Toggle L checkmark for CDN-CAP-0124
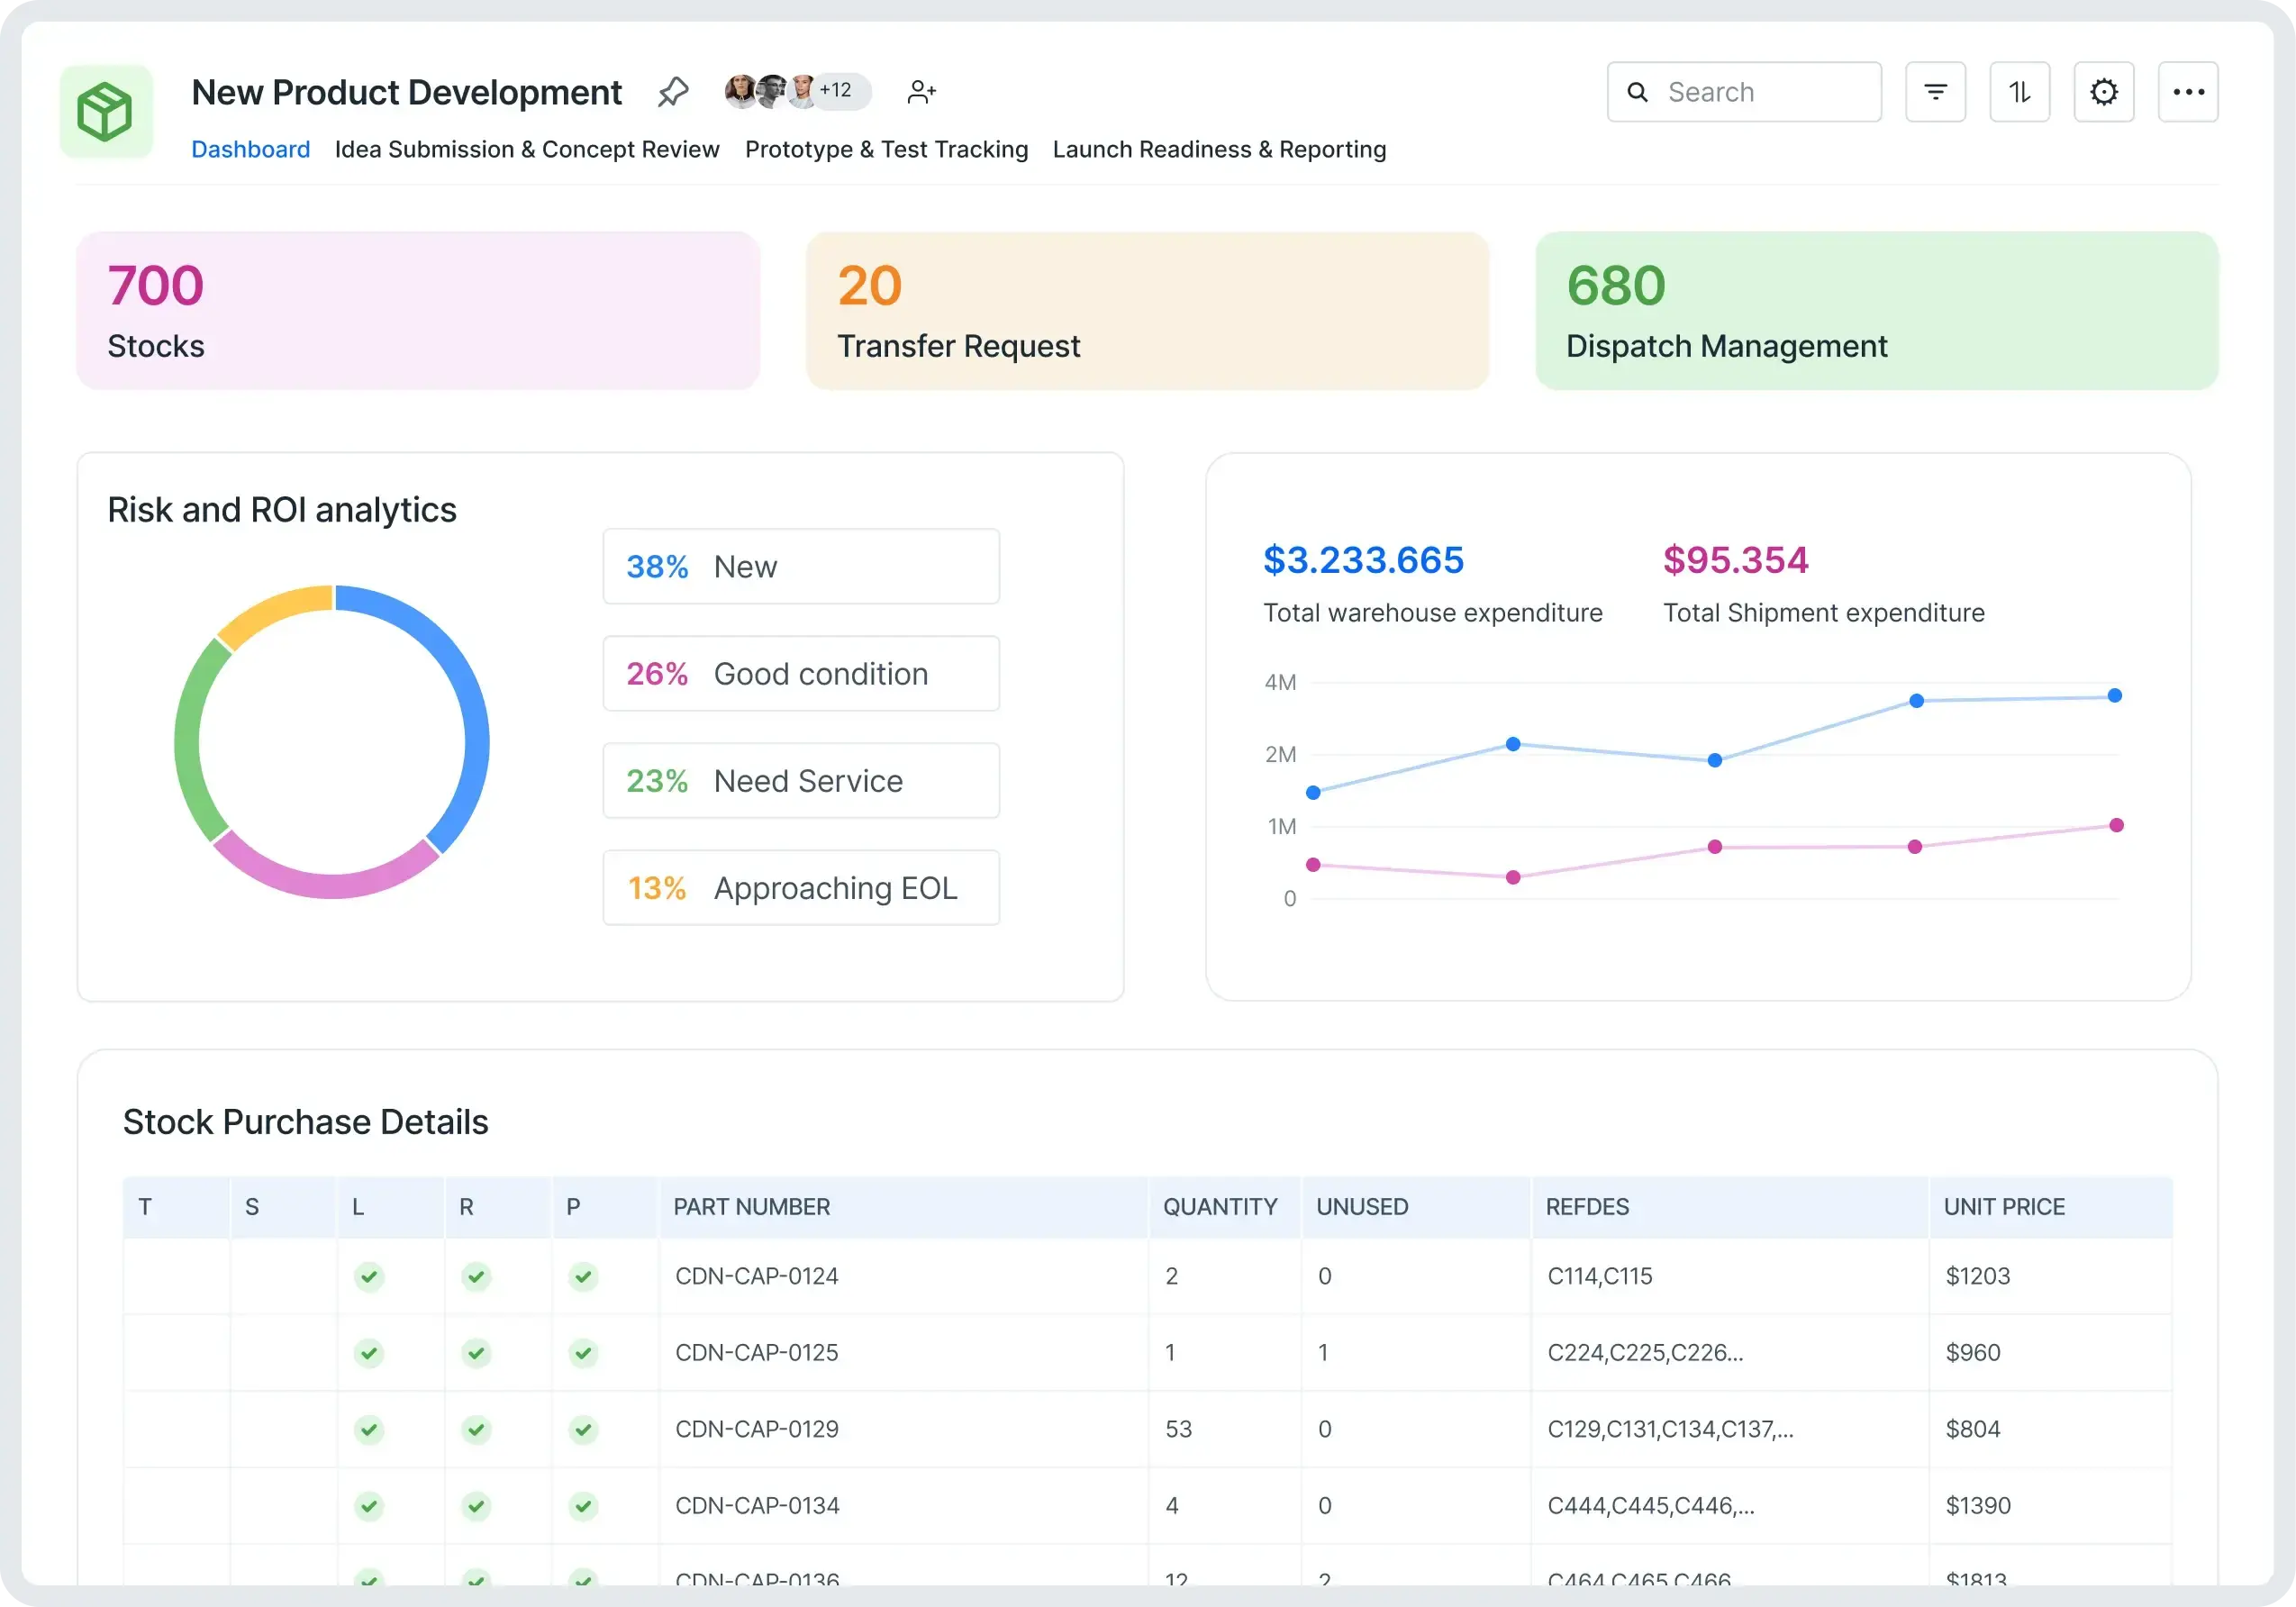 (x=369, y=1276)
